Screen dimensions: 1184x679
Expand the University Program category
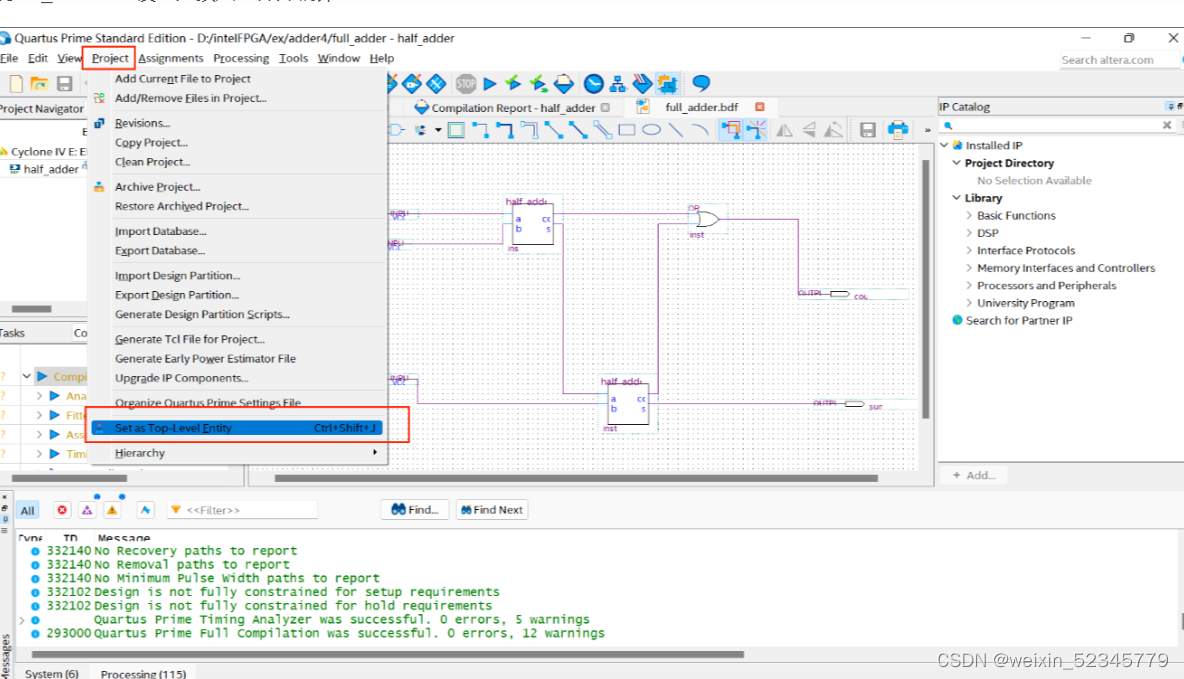click(969, 303)
